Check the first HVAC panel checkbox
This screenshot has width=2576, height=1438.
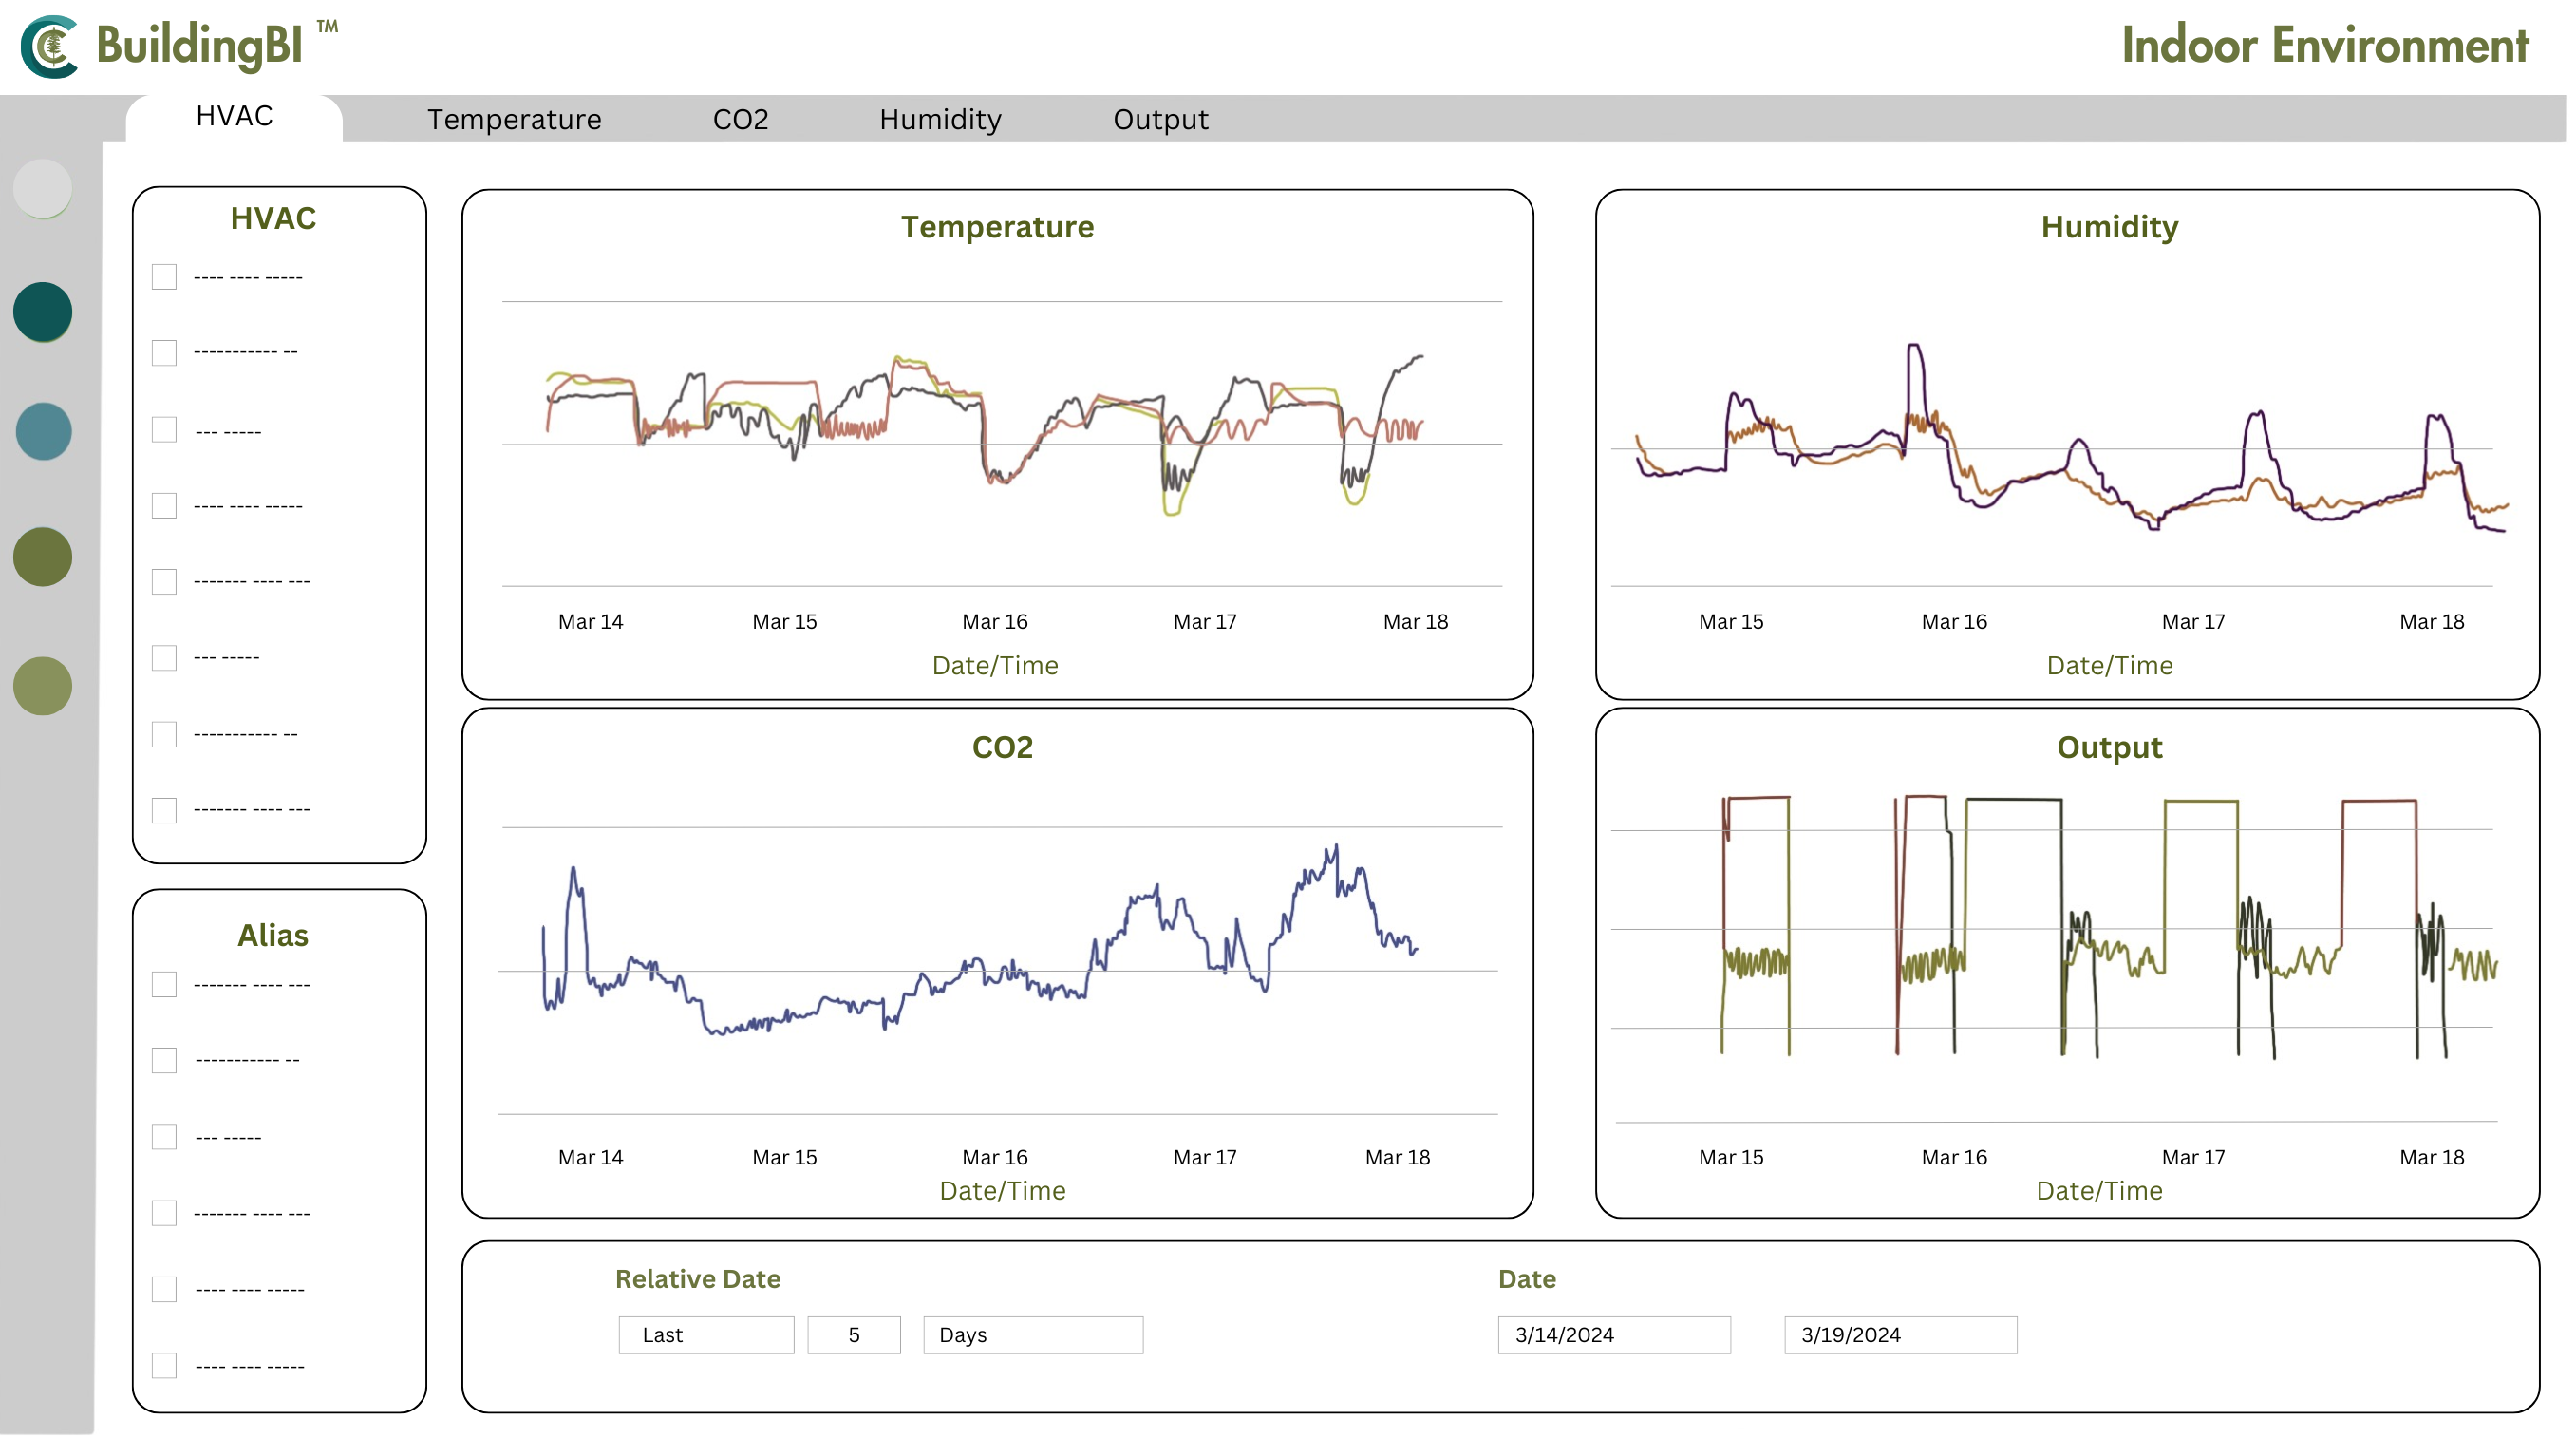164,277
